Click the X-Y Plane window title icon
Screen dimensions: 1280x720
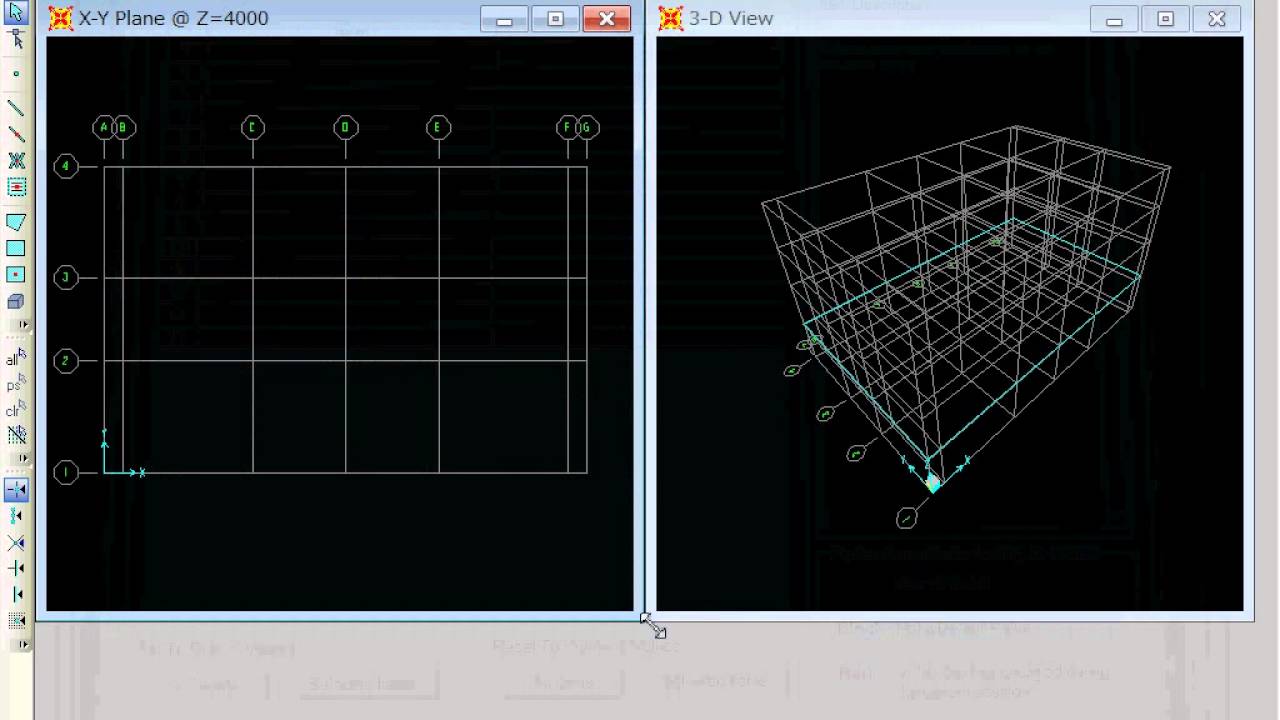point(61,18)
